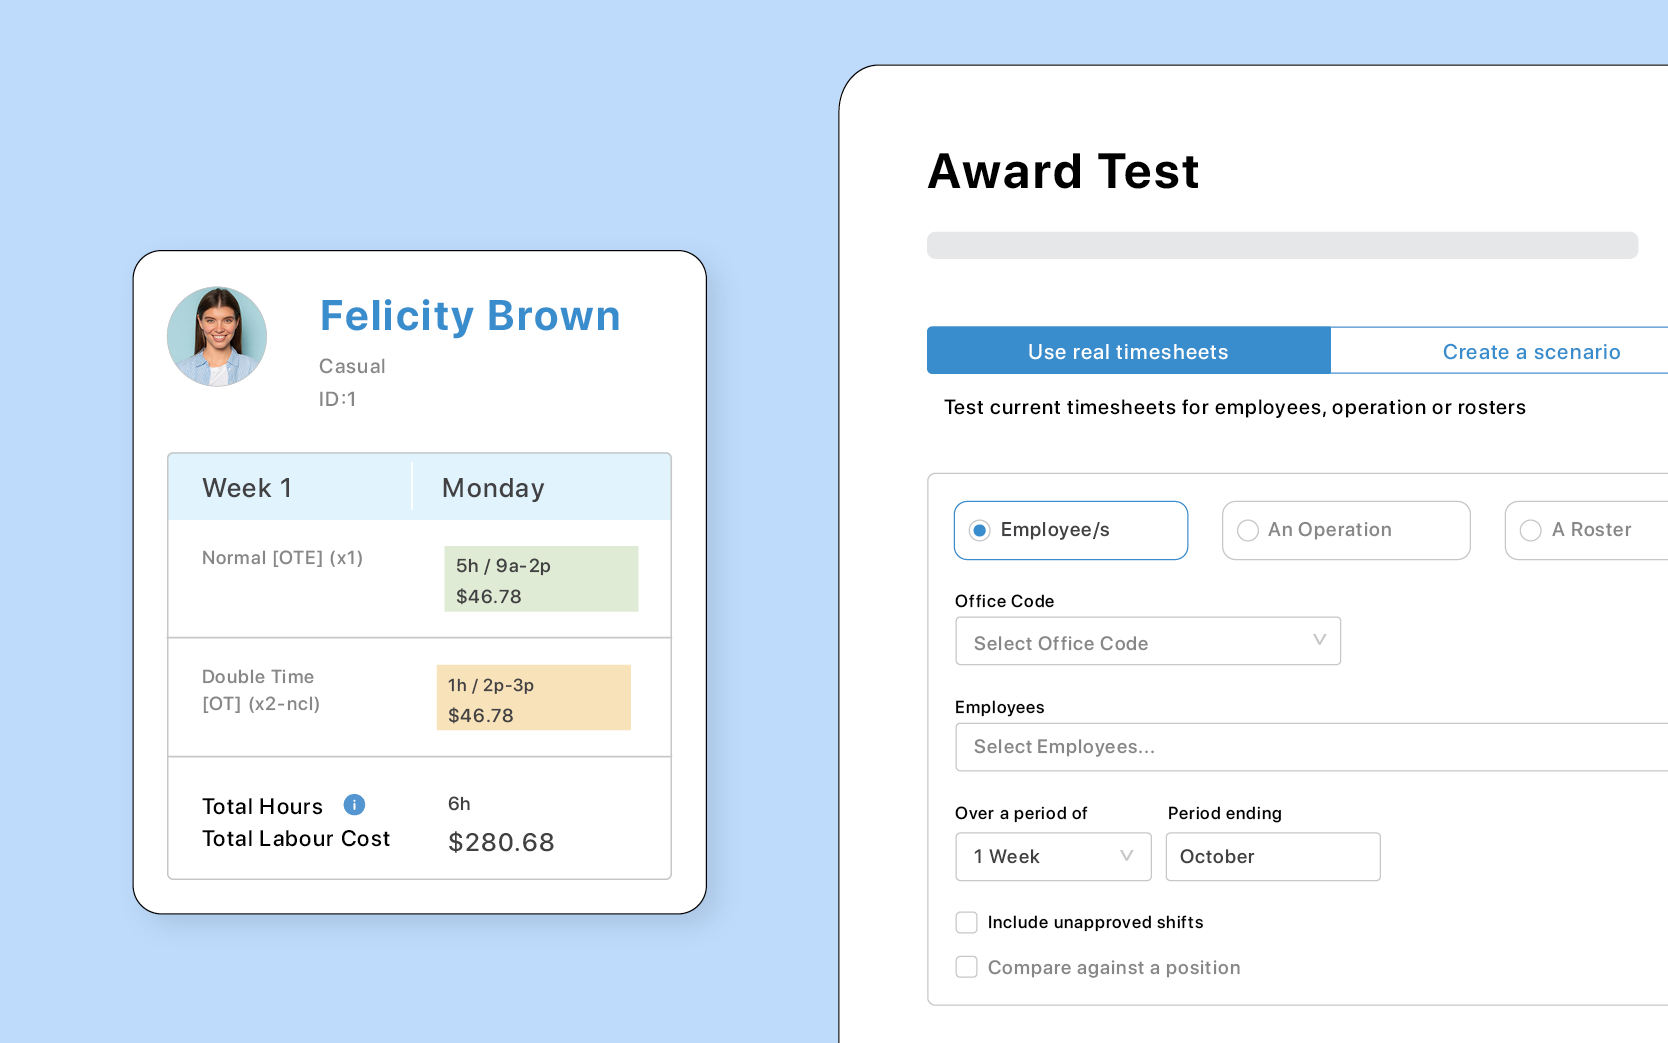Tick Compare against a position checkbox

pos(966,967)
